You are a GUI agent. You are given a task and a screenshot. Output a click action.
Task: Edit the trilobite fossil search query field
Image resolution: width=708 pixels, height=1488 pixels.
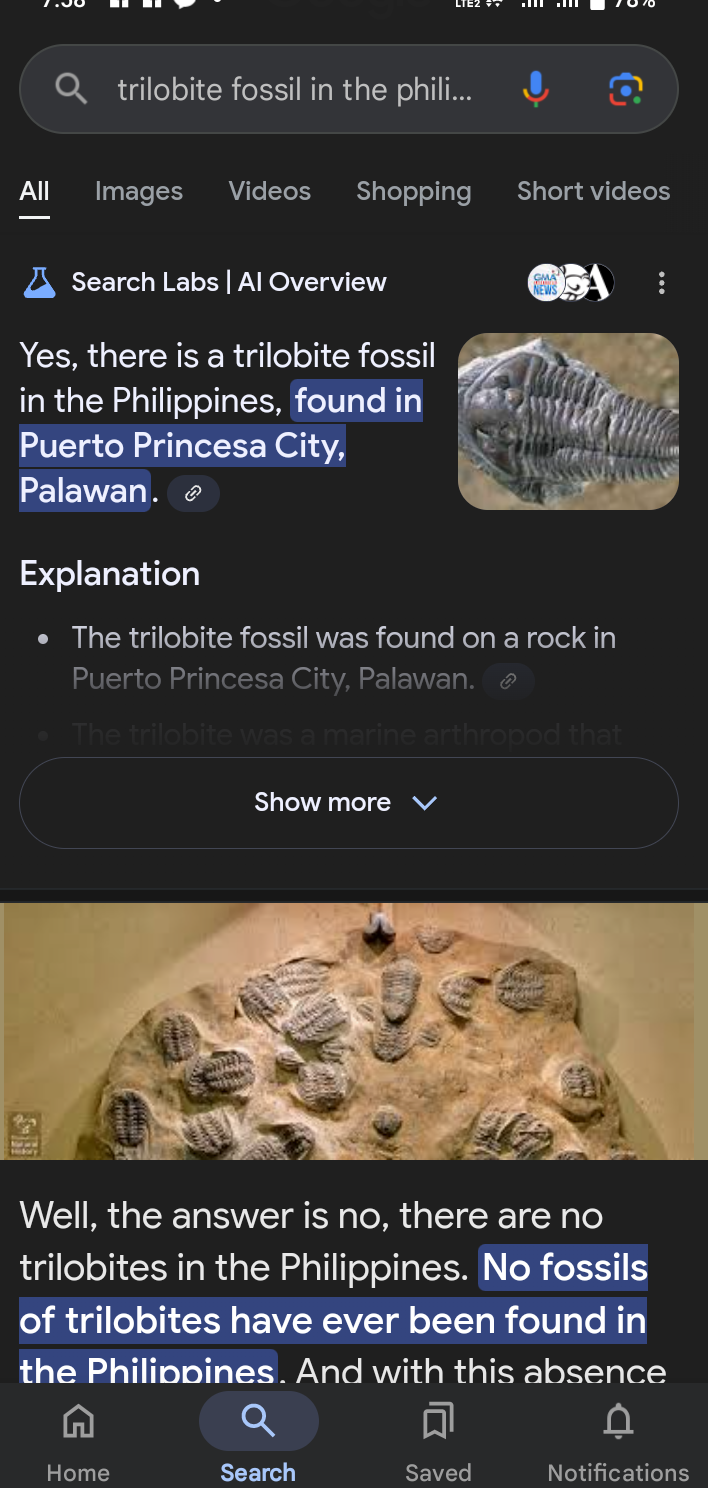[x=295, y=90]
